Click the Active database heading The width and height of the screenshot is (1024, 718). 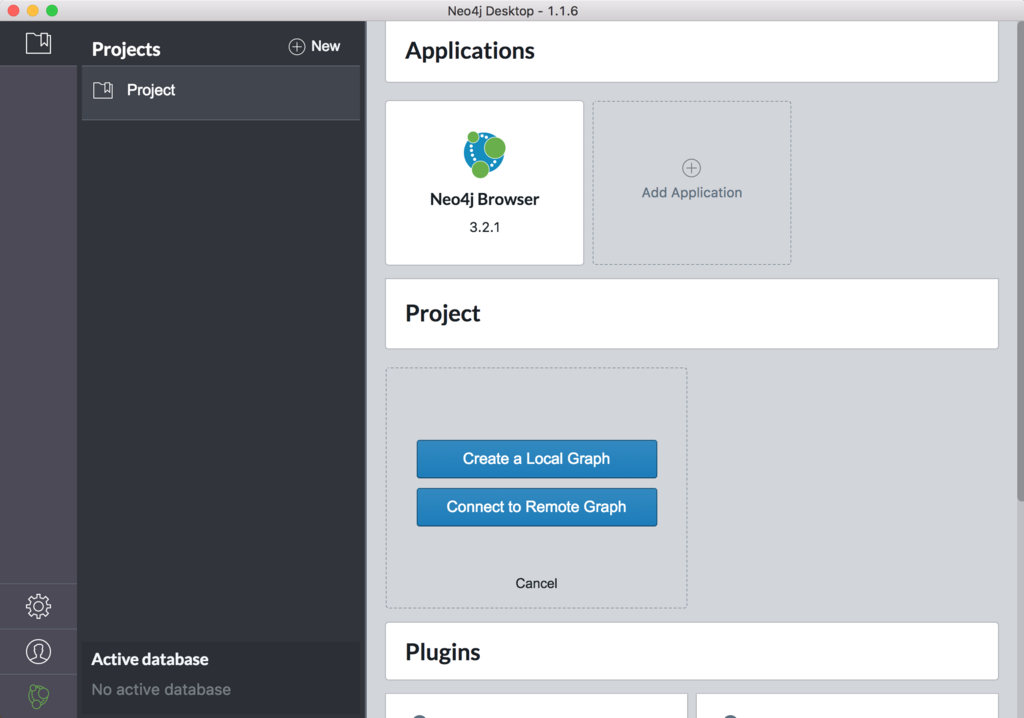point(150,659)
